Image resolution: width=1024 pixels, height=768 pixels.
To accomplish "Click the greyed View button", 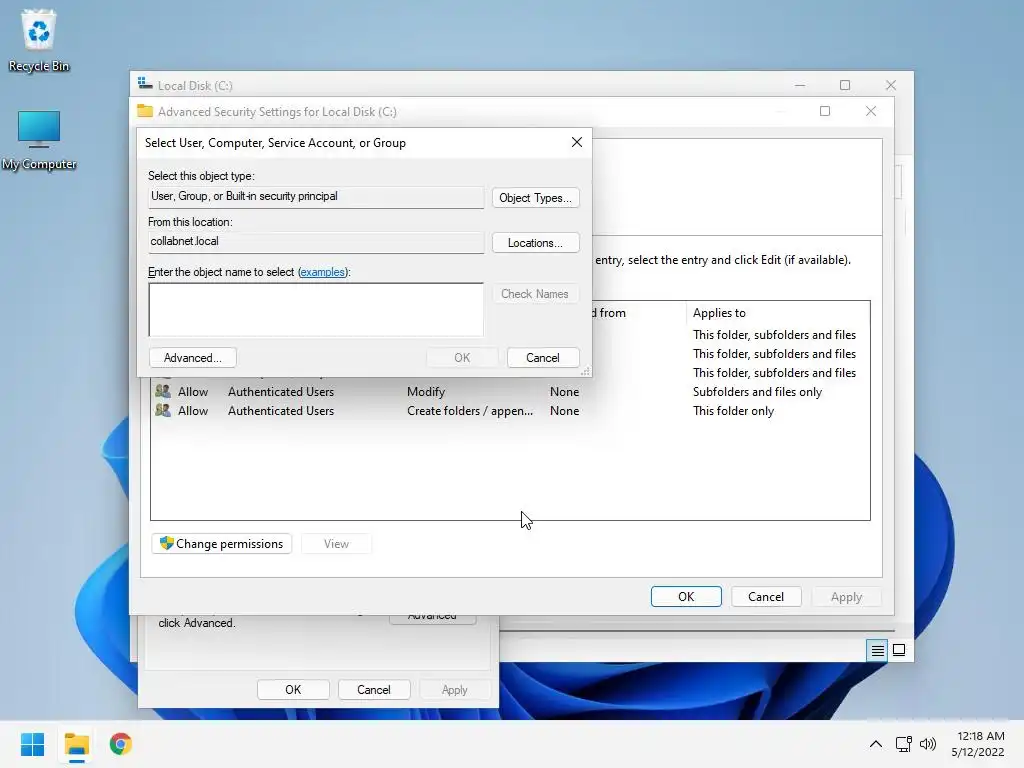I will [336, 543].
